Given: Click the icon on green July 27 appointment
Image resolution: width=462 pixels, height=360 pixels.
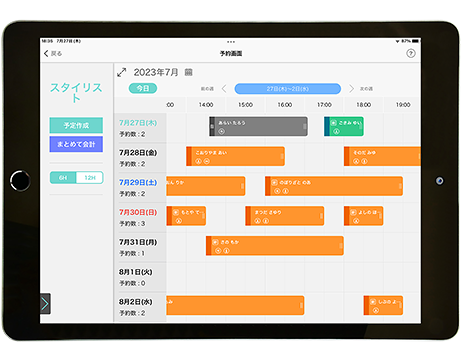Looking at the screenshot, I should tap(336, 131).
